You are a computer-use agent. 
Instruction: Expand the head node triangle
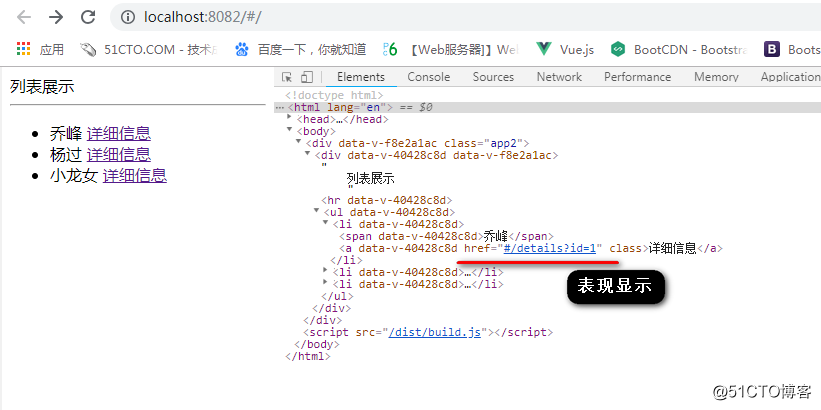click(290, 119)
